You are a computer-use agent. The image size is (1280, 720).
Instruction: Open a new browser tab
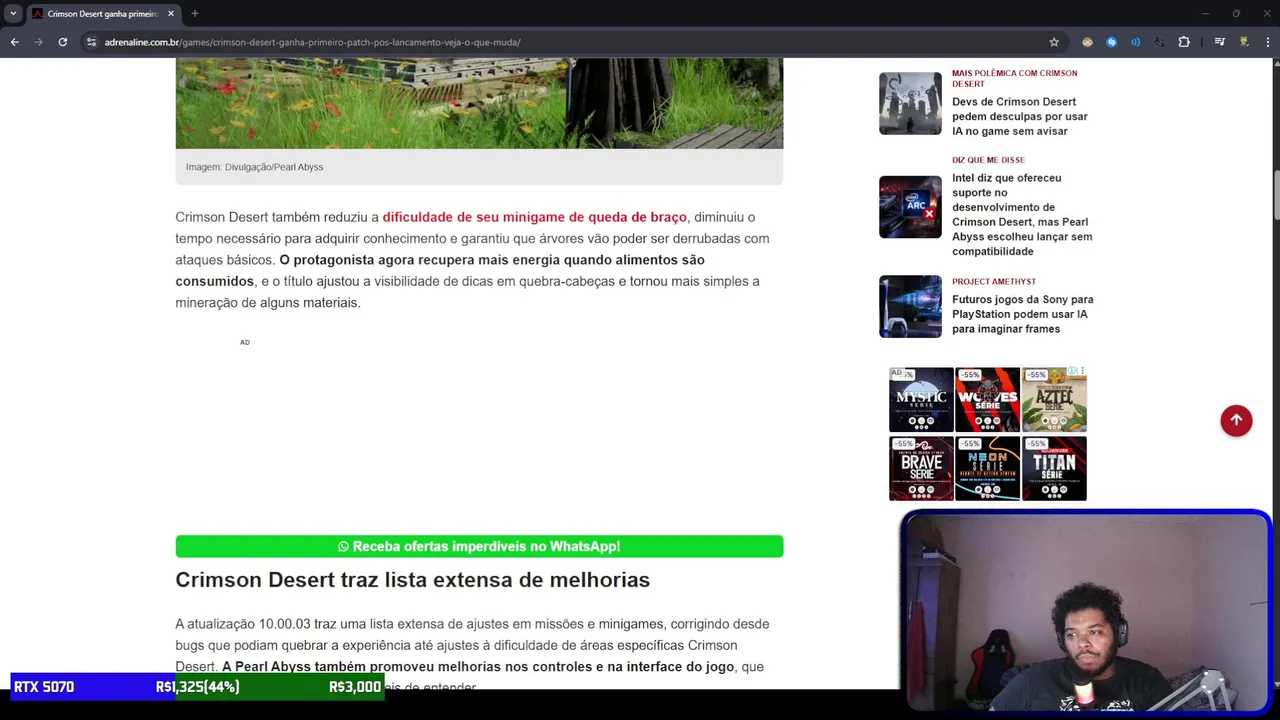(x=195, y=14)
